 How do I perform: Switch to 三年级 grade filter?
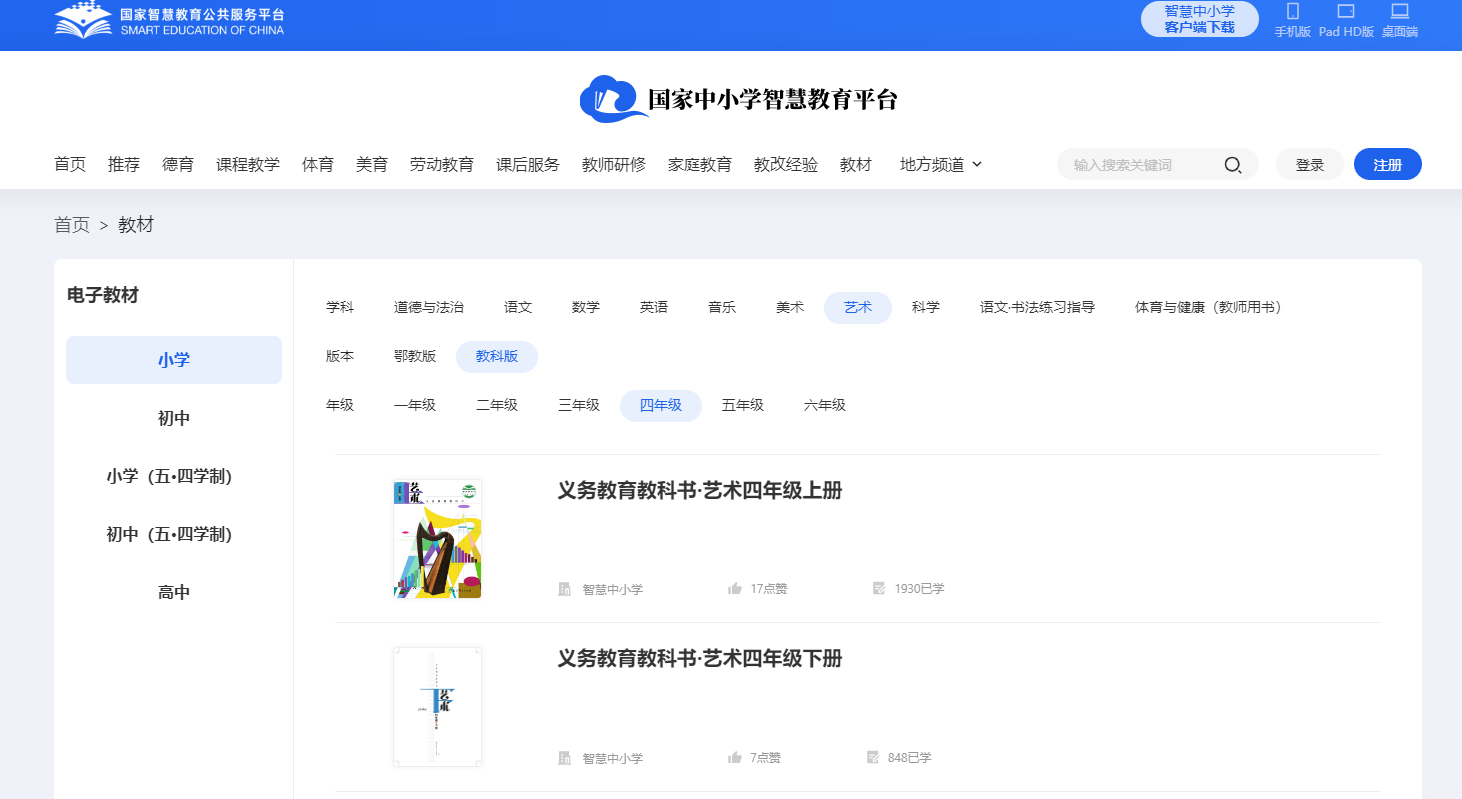click(579, 405)
